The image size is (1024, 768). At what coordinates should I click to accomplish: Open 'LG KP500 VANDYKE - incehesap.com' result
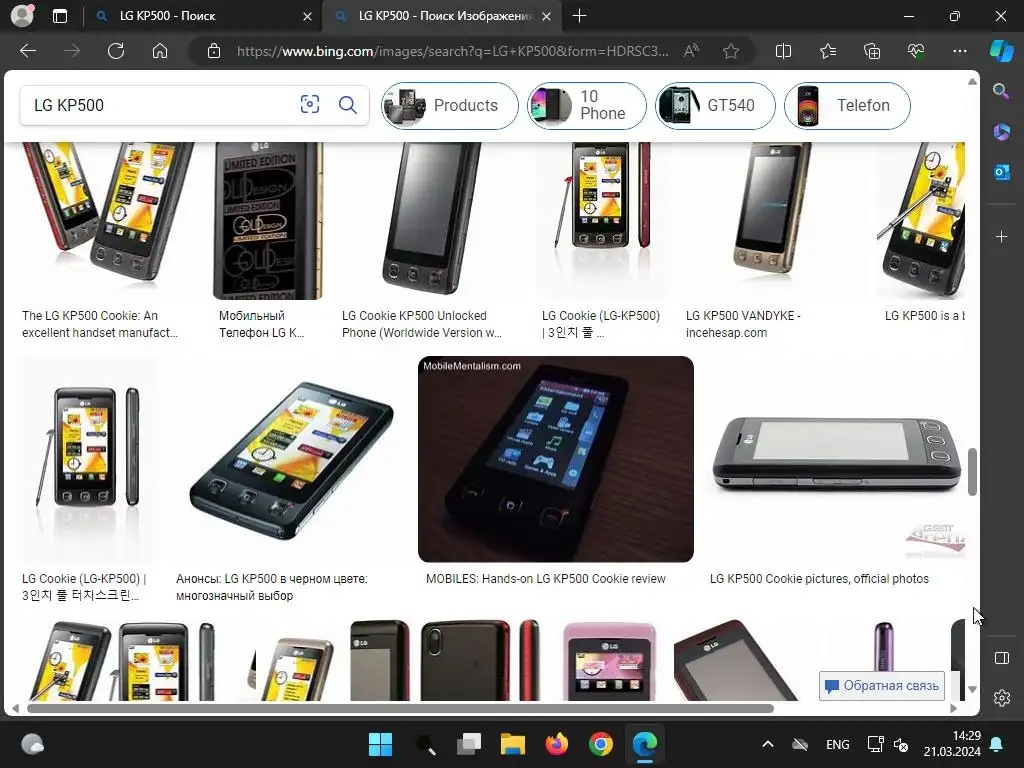click(x=743, y=324)
